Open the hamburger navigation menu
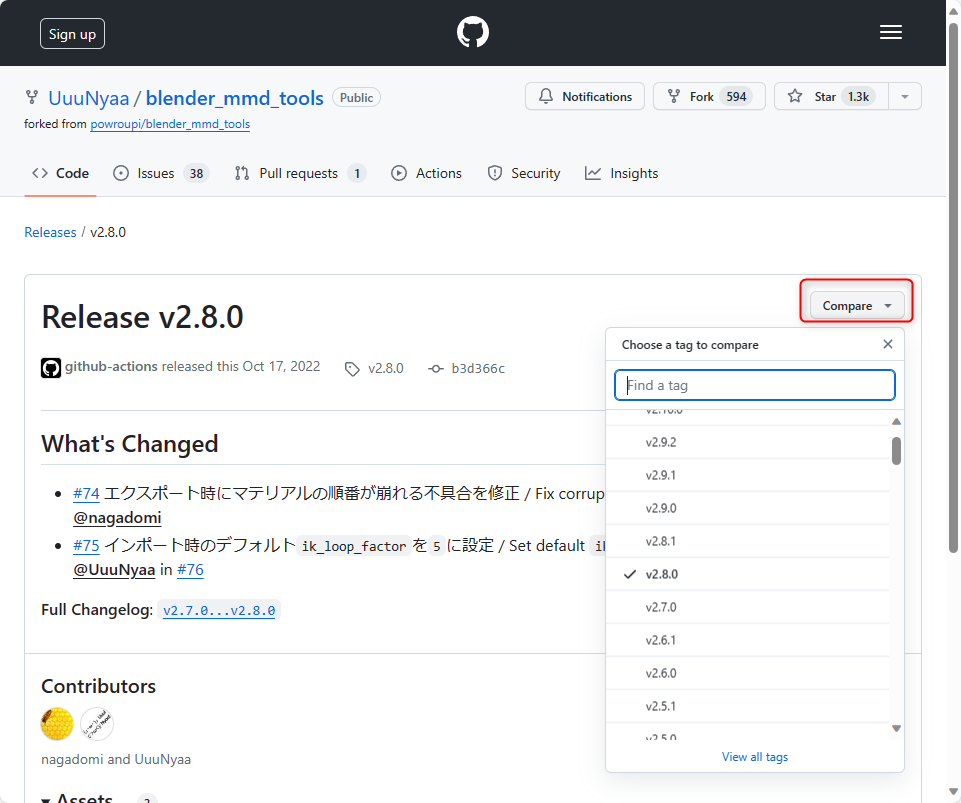The image size is (961, 803). coord(891,32)
